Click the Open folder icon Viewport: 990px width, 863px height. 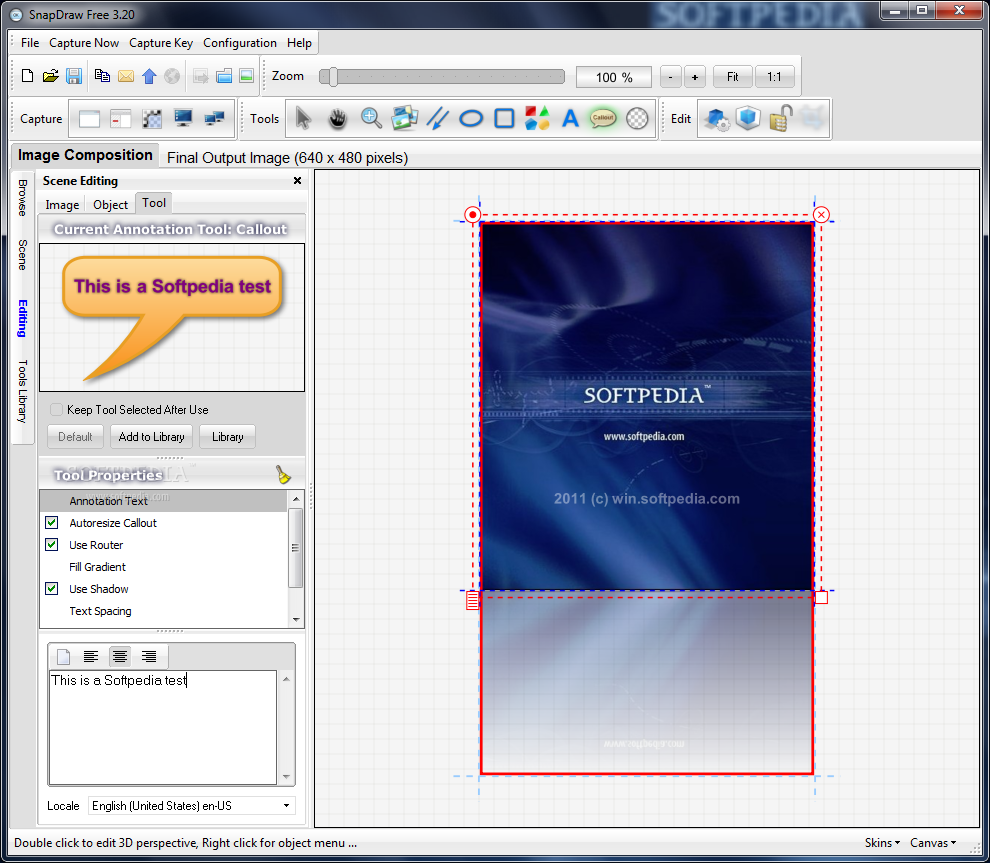click(x=51, y=76)
